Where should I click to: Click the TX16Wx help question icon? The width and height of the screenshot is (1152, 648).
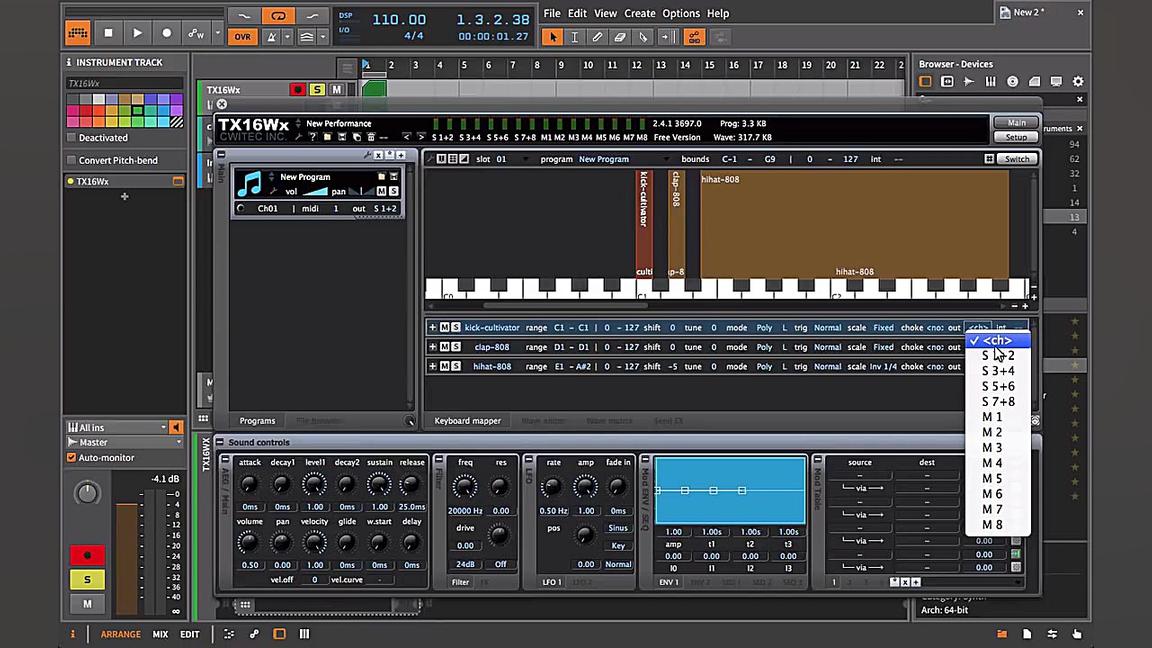(x=313, y=137)
